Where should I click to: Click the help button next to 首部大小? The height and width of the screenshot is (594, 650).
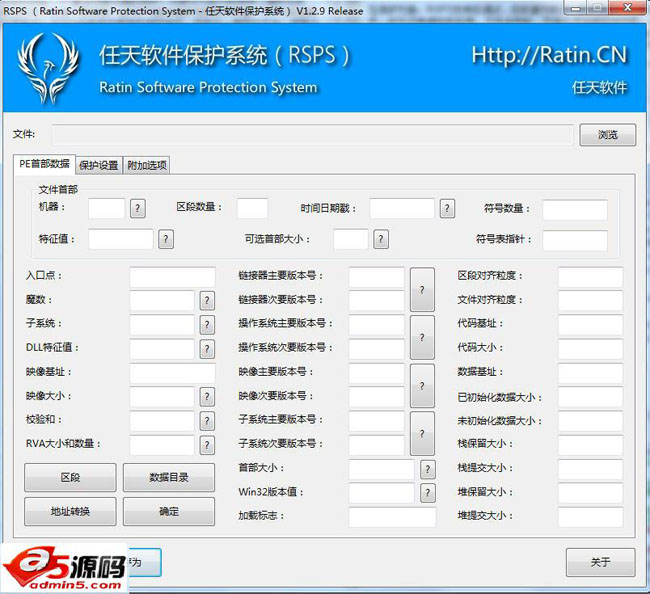click(x=428, y=469)
